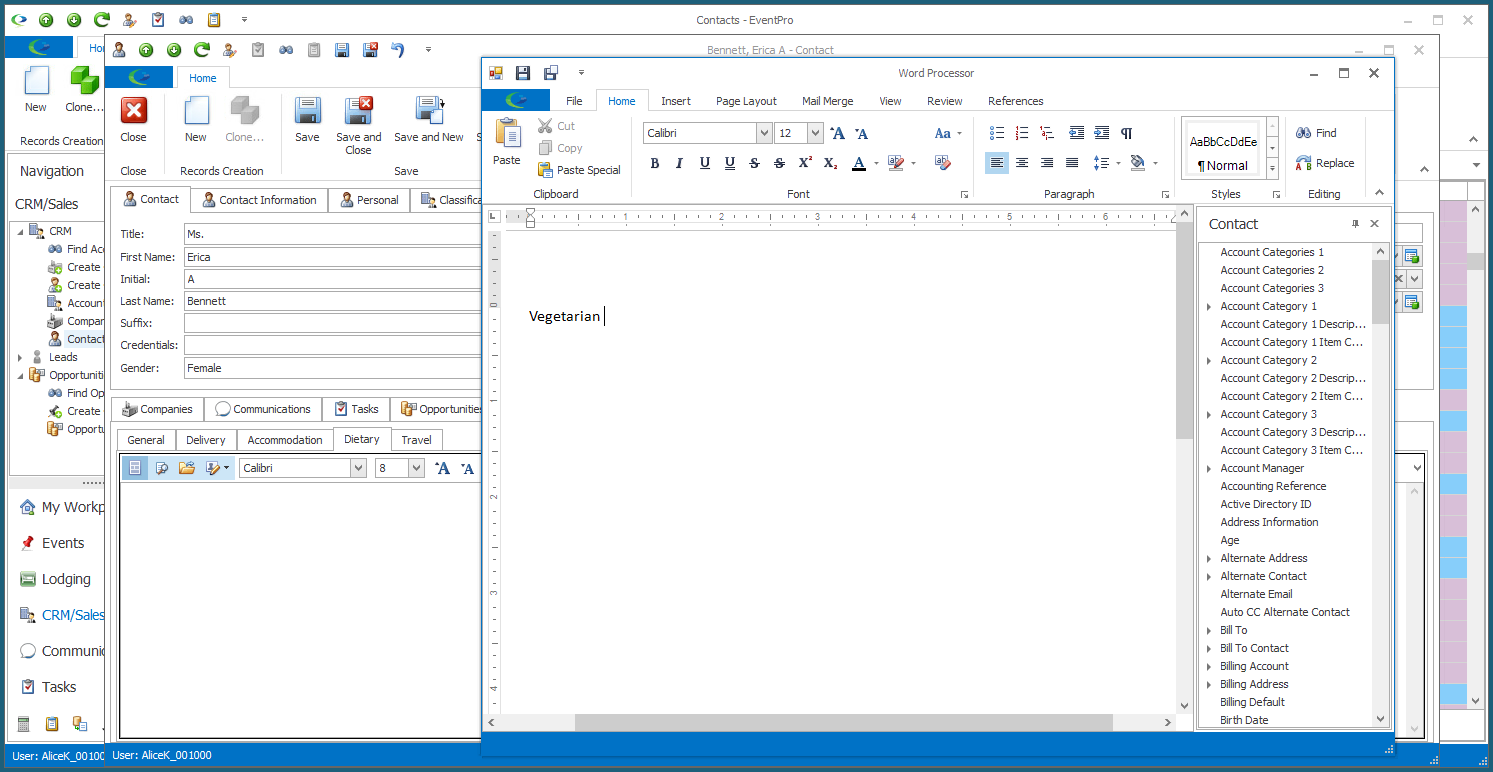Screen dimensions: 1493x772
Task: Click Save and New in Contact window ribbon
Action: pyautogui.click(x=429, y=120)
